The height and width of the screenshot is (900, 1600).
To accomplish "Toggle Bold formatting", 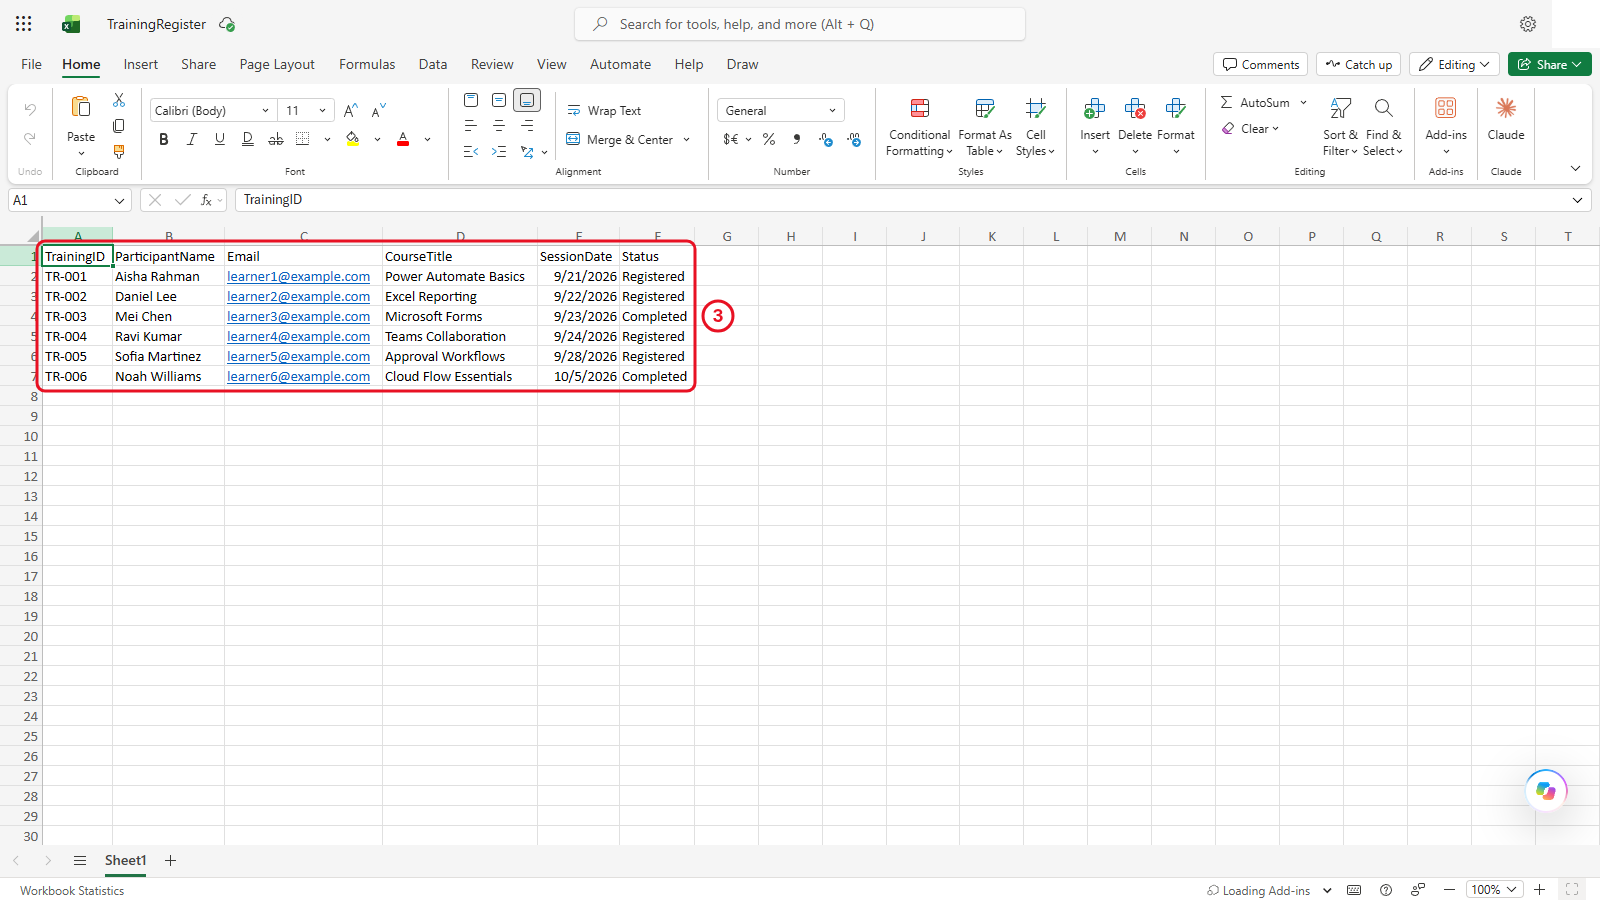I will [164, 139].
